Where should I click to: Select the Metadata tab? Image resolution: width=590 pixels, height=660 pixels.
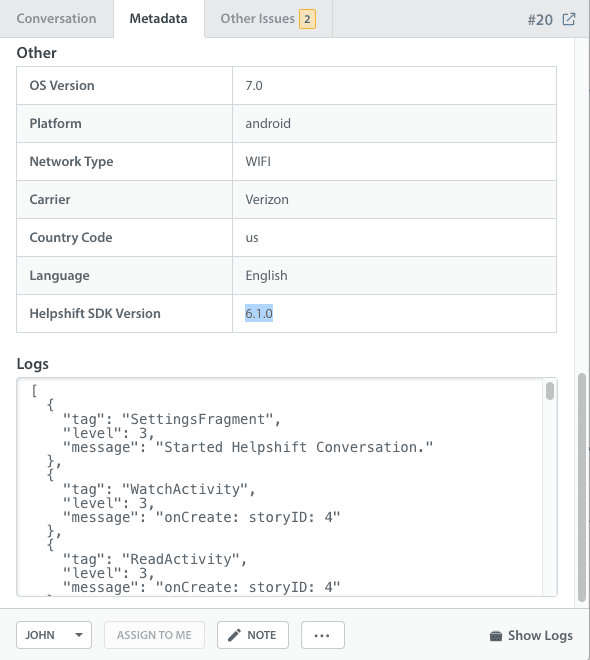(159, 19)
